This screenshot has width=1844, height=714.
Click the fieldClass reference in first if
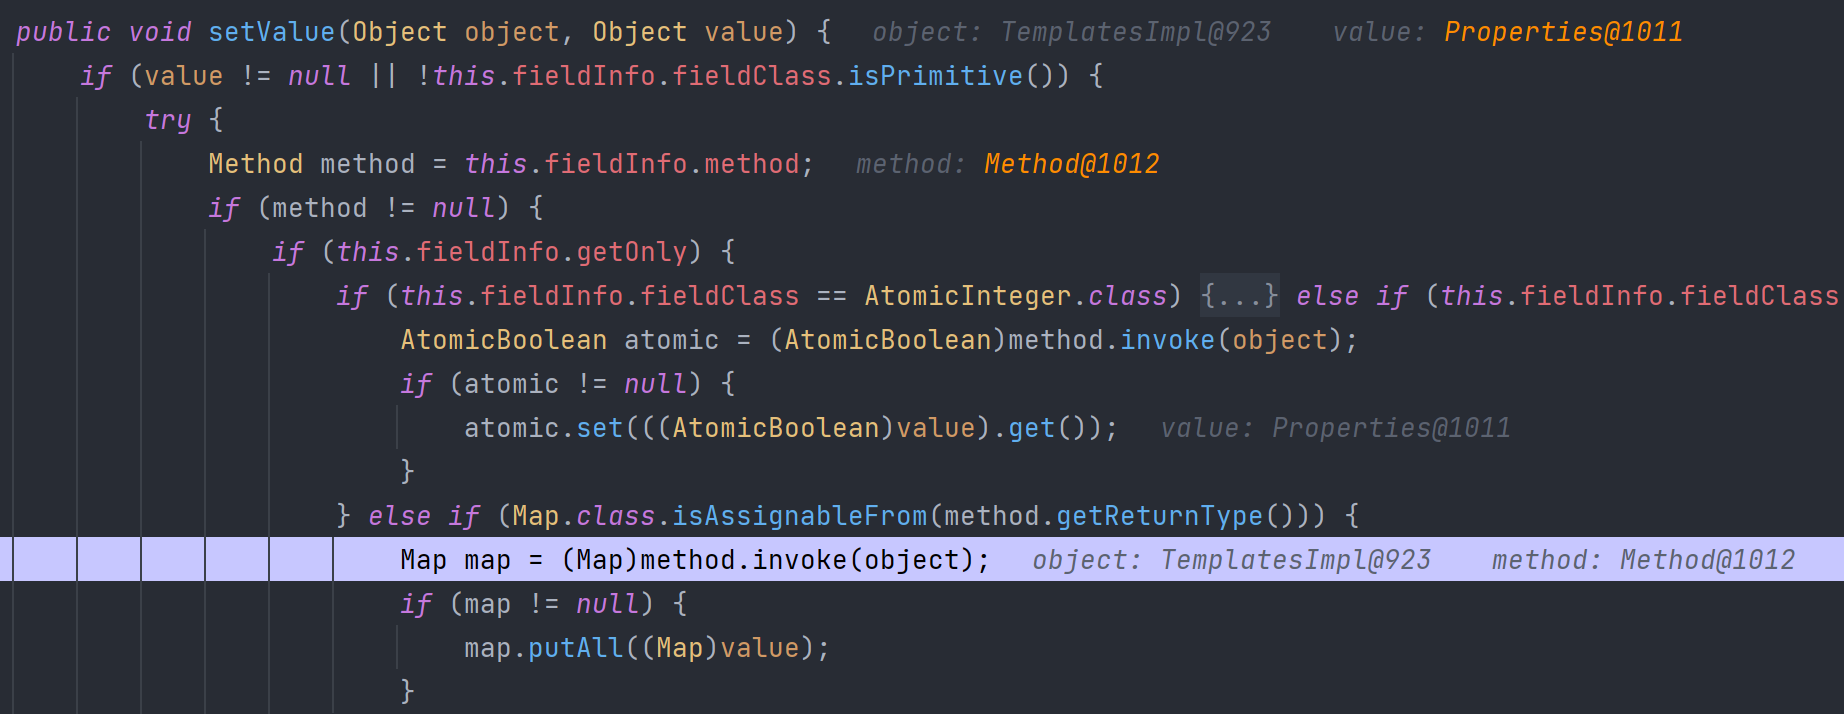[751, 76]
